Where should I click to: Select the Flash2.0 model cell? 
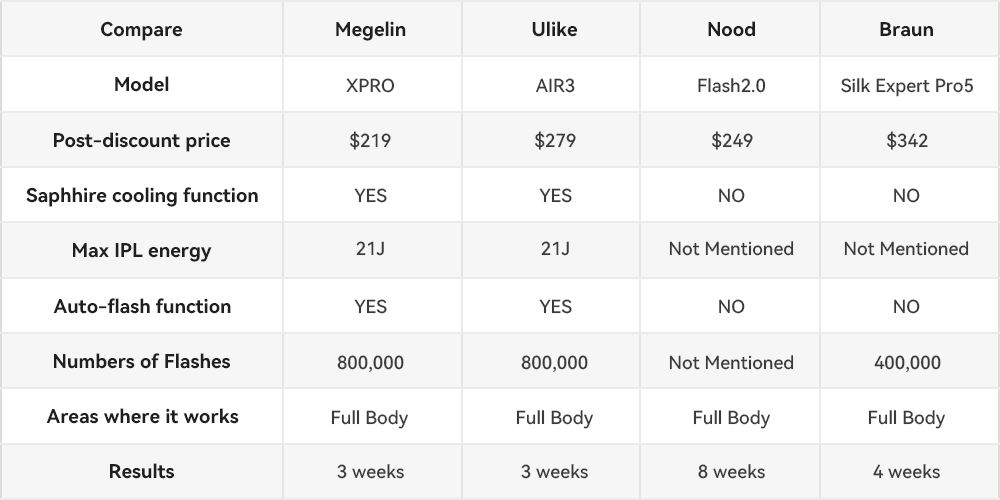pyautogui.click(x=732, y=85)
